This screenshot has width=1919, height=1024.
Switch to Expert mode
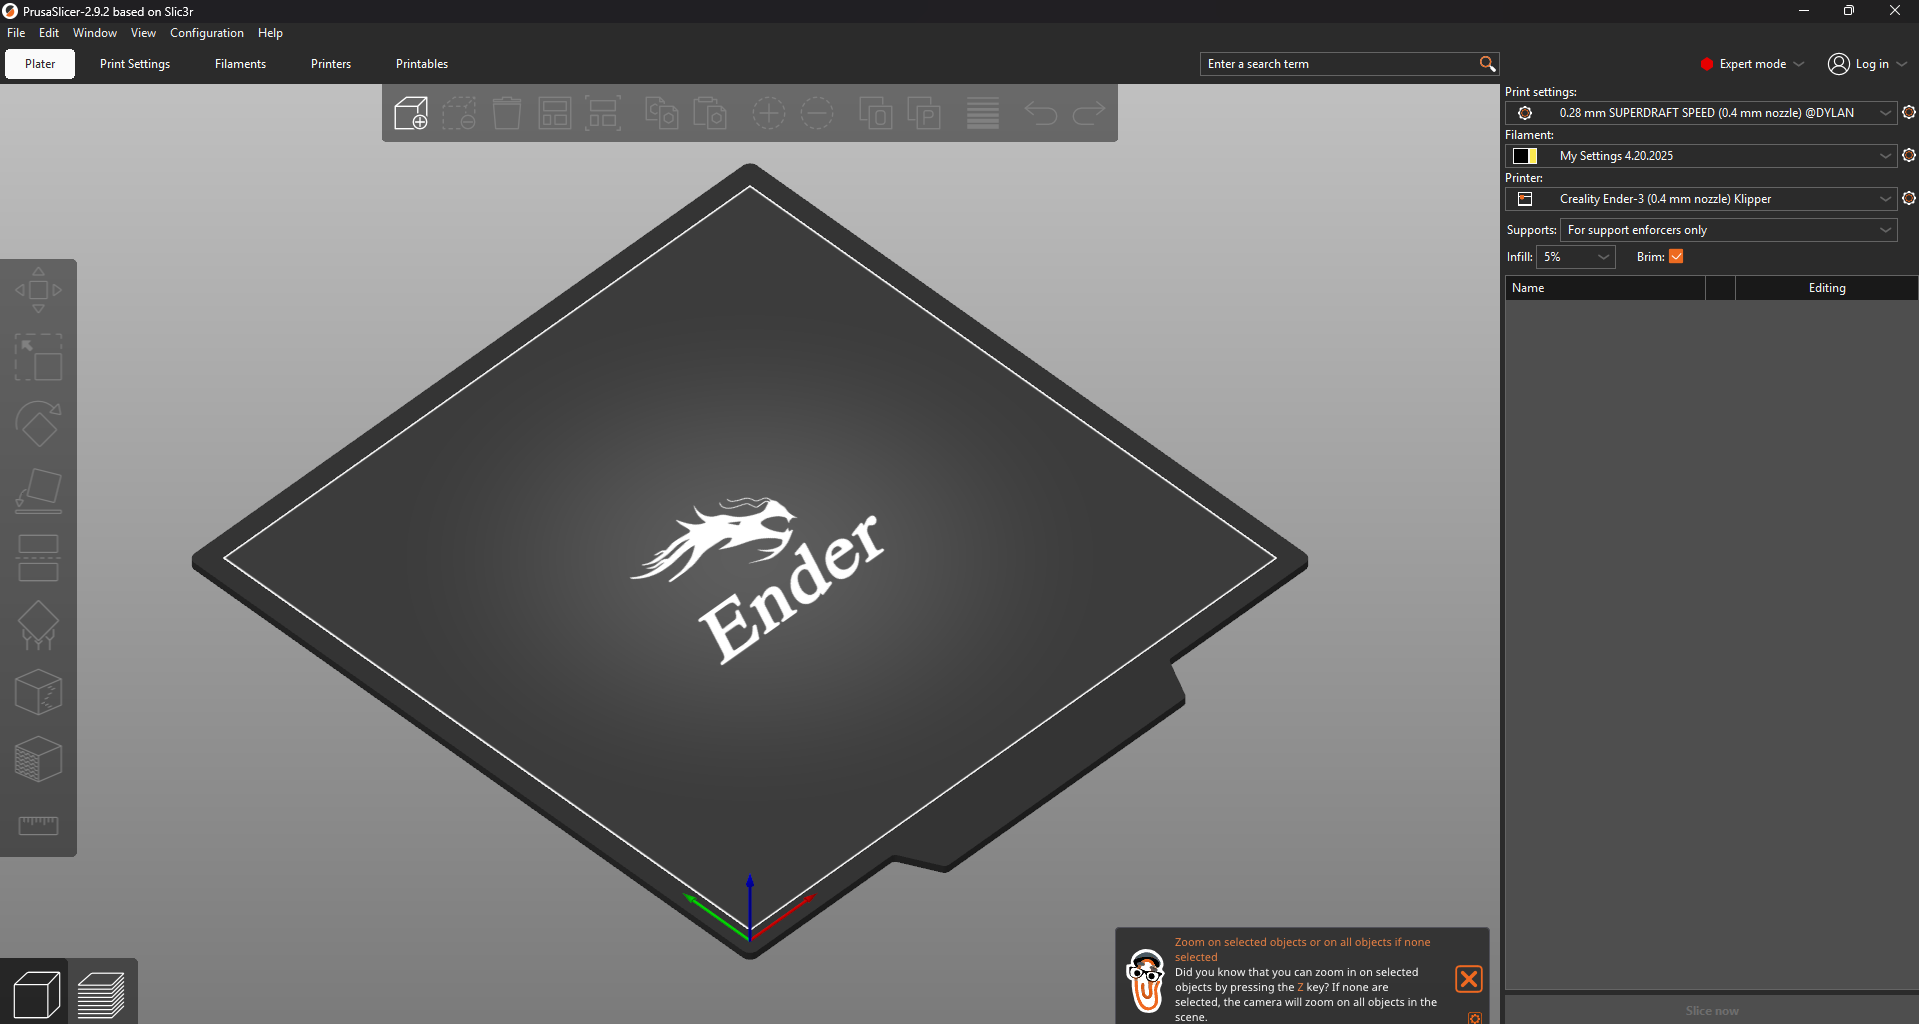click(x=1752, y=63)
